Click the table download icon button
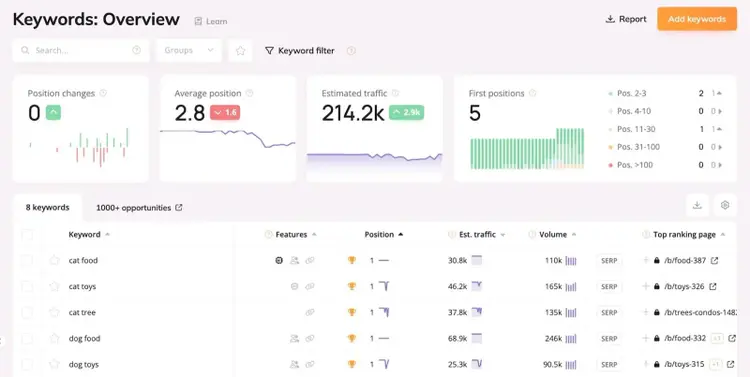This screenshot has height=377, width=750. click(x=697, y=205)
